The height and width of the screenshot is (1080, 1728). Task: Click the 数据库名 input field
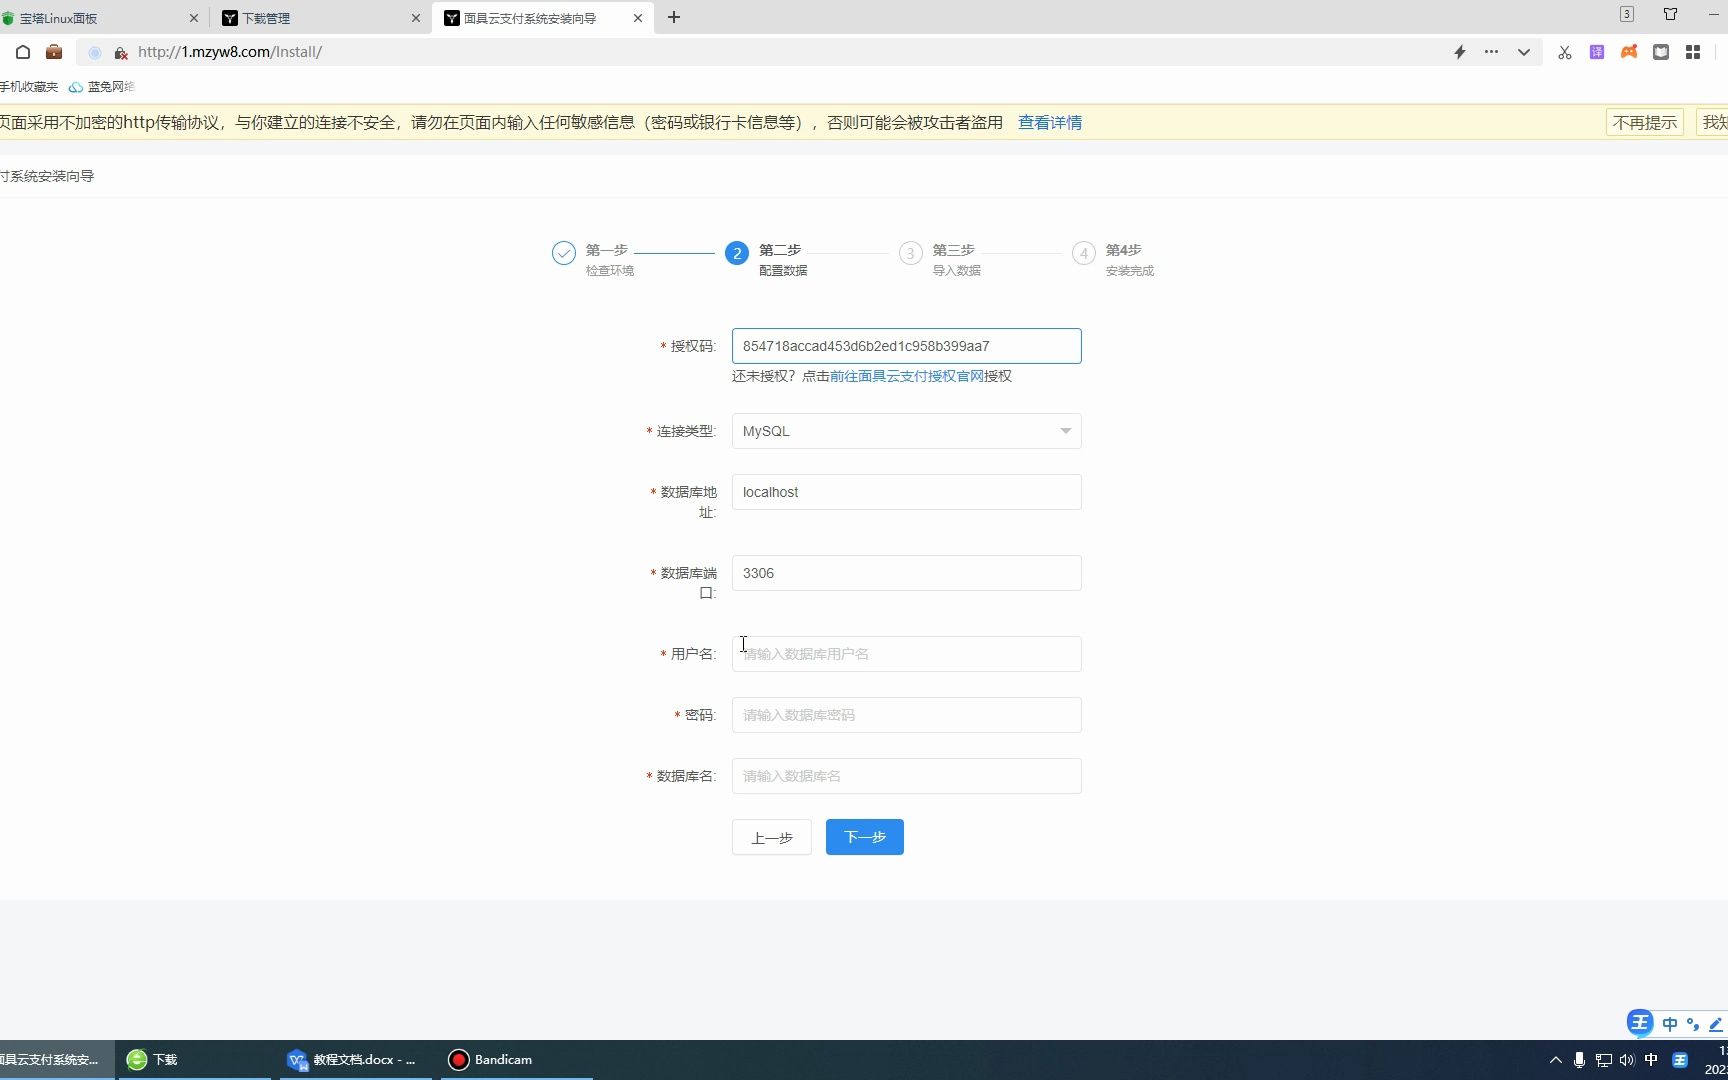tap(906, 776)
